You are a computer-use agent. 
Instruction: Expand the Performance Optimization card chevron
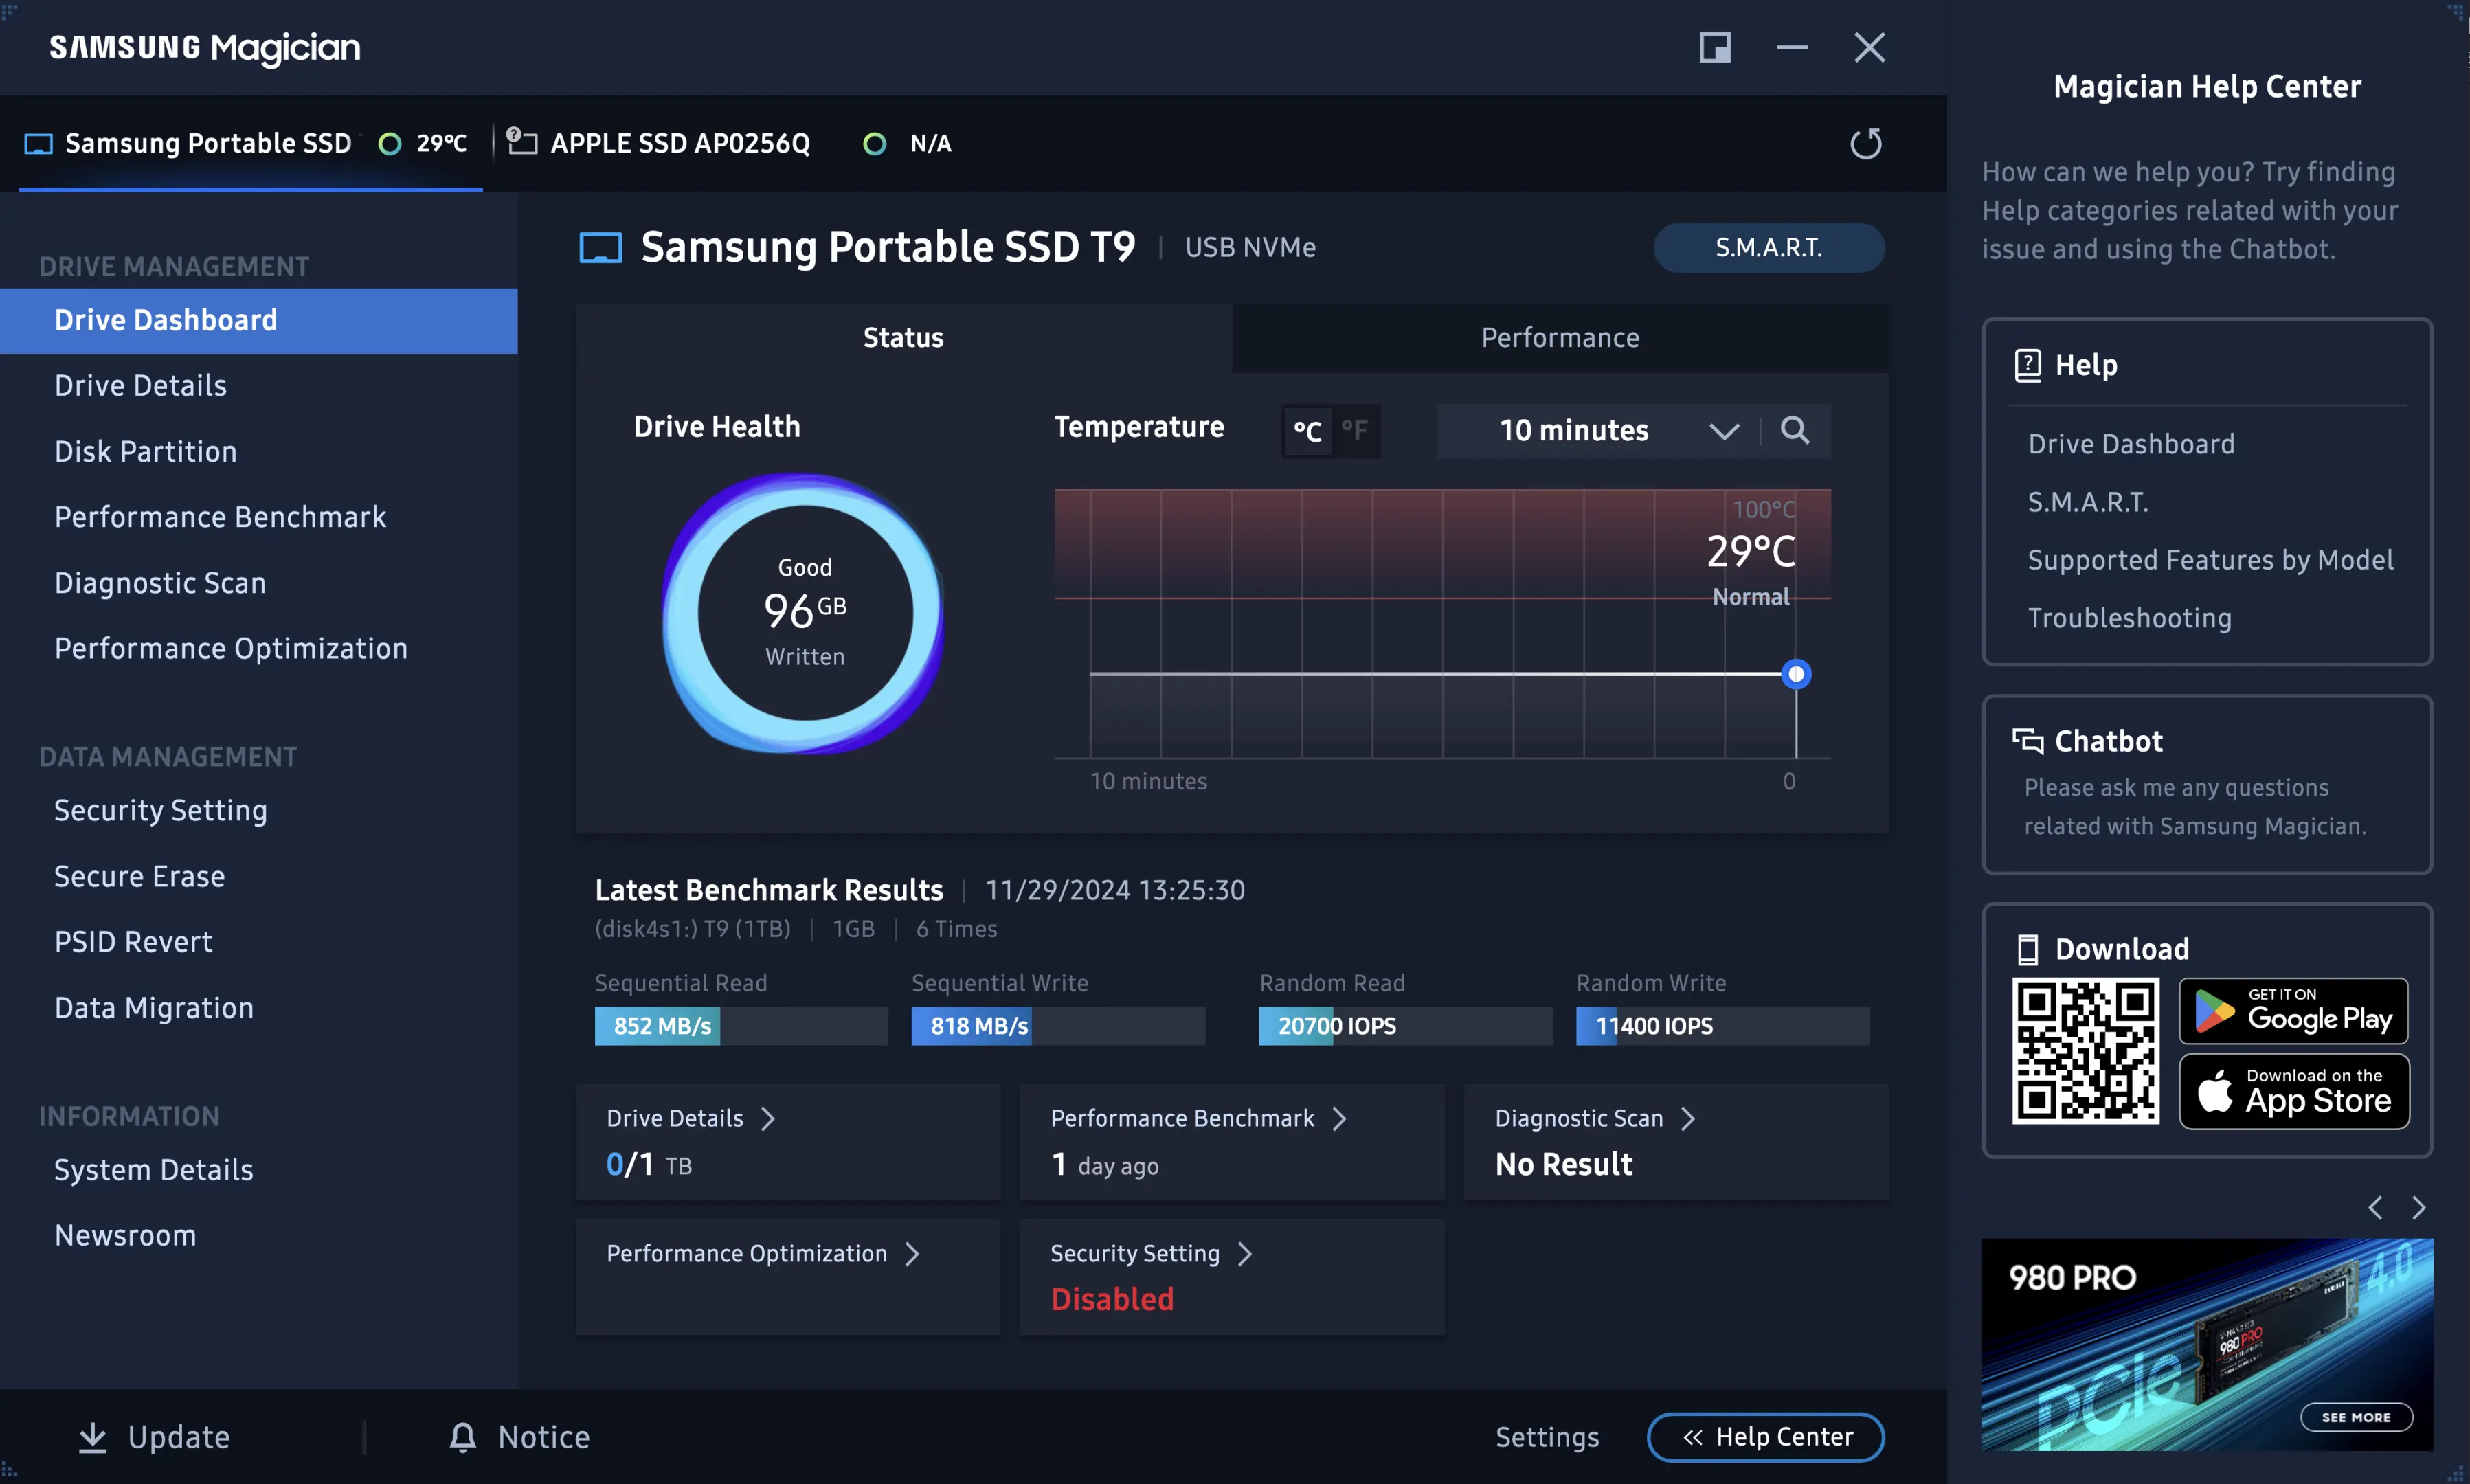pos(912,1254)
